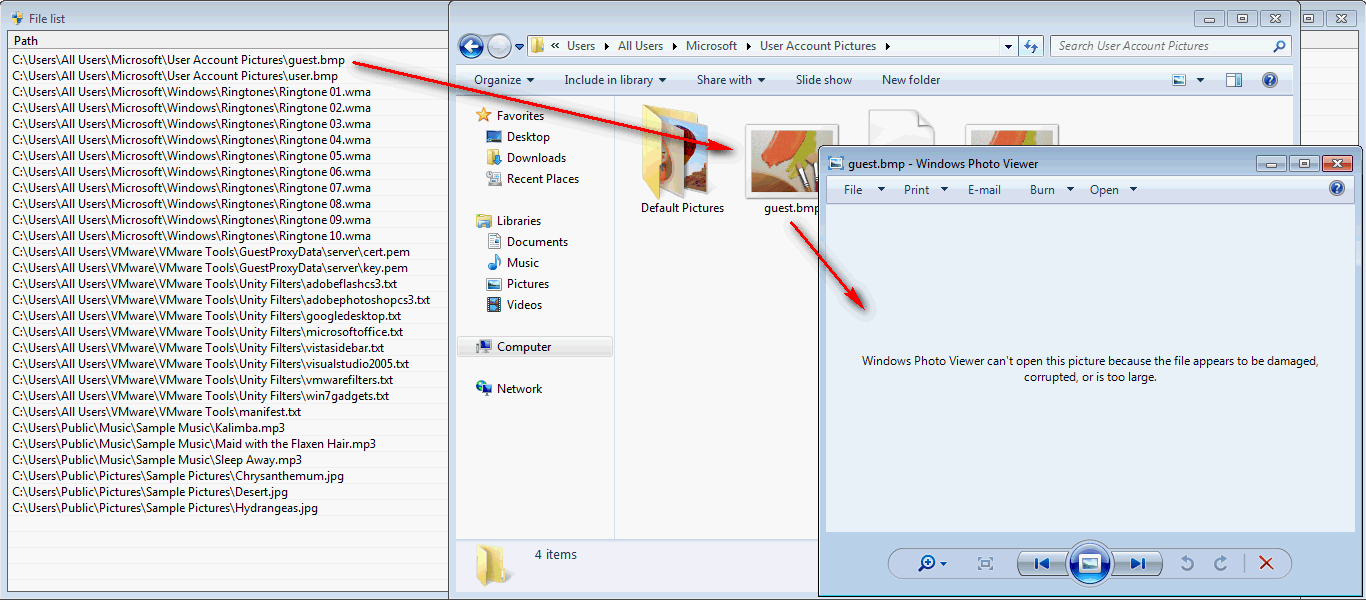Select Downloads in navigation pane
The image size is (1366, 600).
pyautogui.click(x=536, y=158)
